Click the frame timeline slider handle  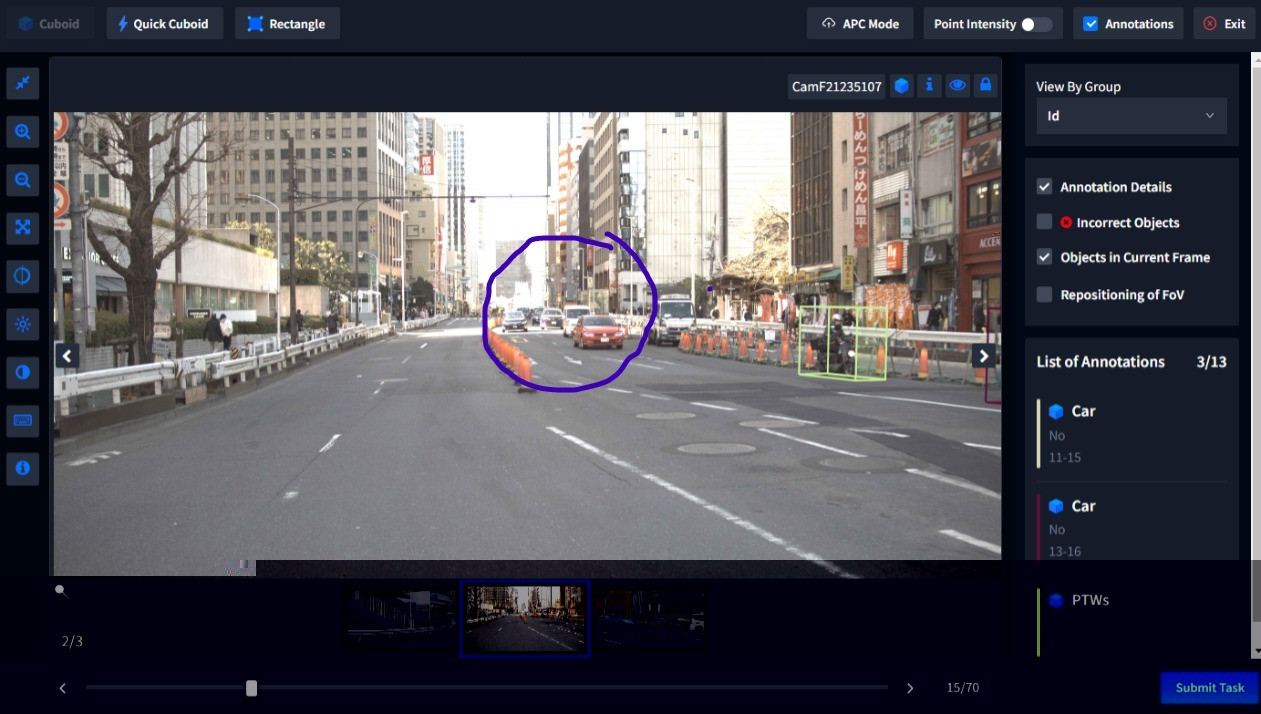coord(252,688)
